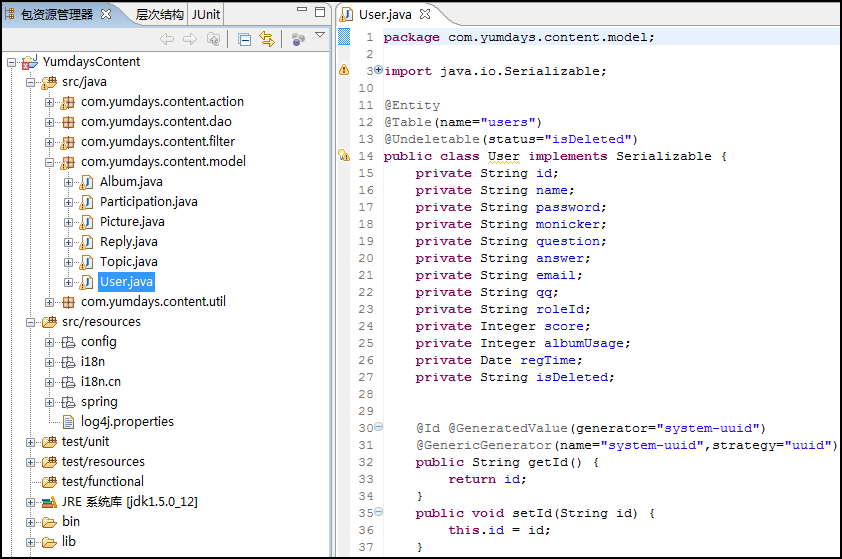Screen dimensions: 842x559
Task: Click the working set filter icon in toolbar
Action: pos(298,39)
